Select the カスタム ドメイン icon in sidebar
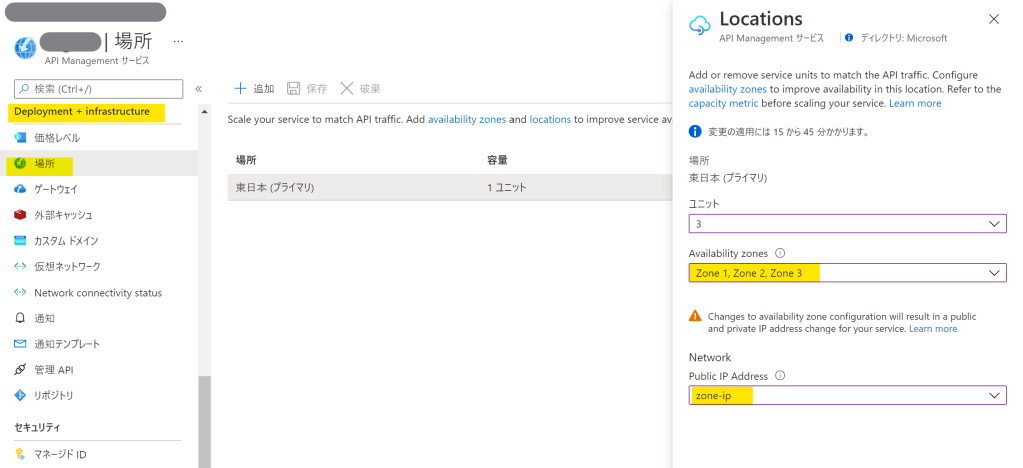The height and width of the screenshot is (468, 1023). pos(20,241)
